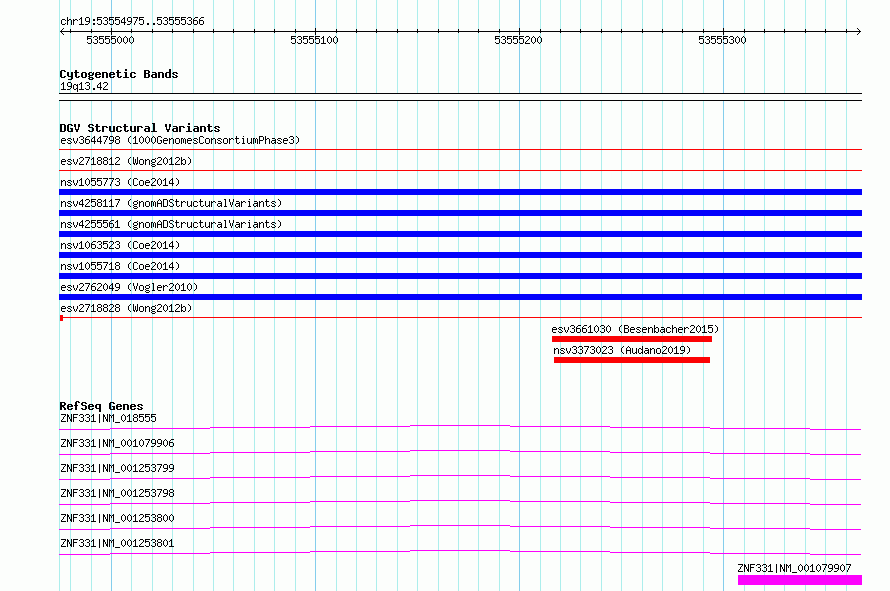This screenshot has height=591, width=890.
Task: Click the small red start marker of esv2718828
Action: pyautogui.click(x=61, y=318)
